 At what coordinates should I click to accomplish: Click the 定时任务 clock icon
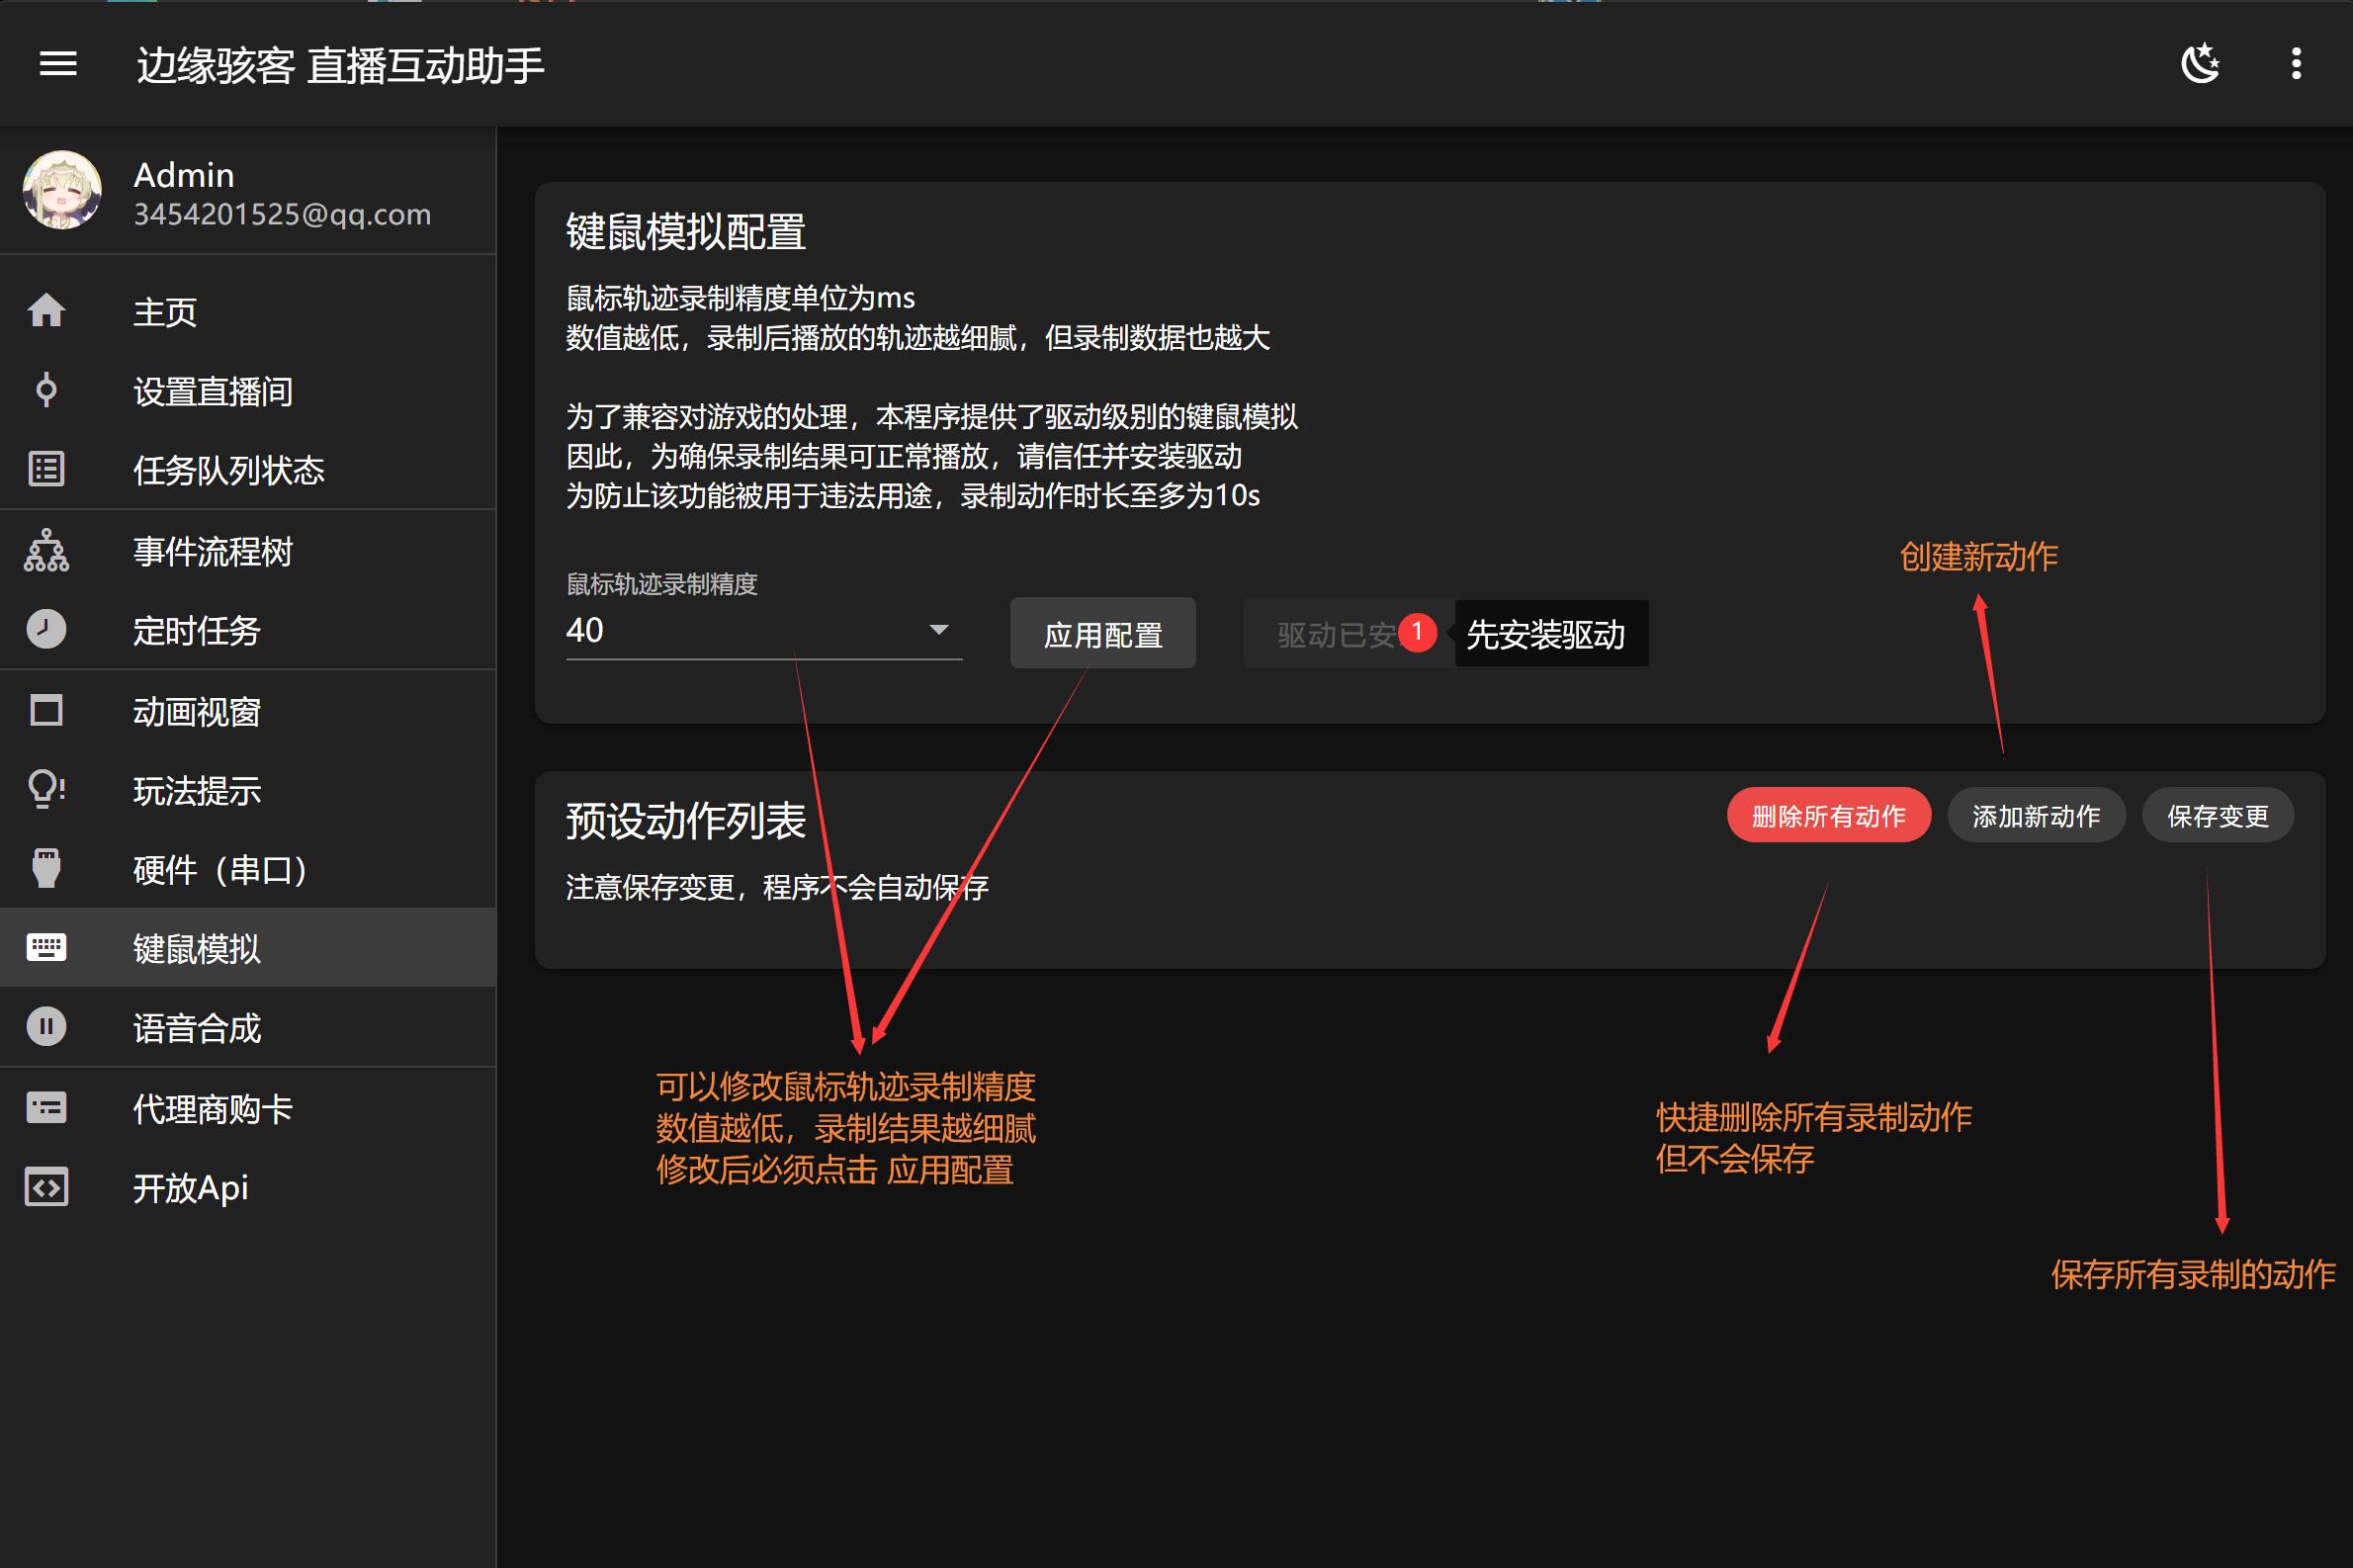click(47, 630)
